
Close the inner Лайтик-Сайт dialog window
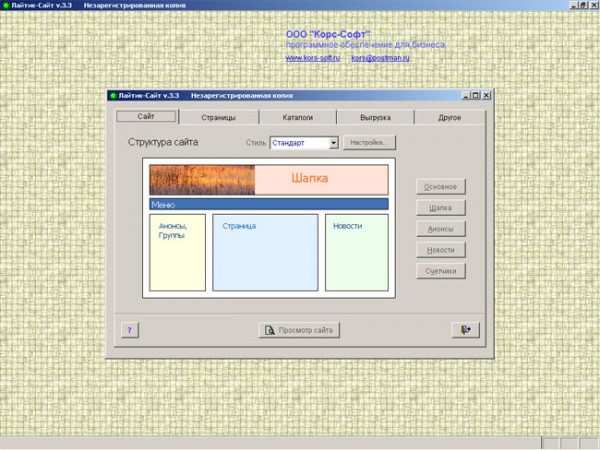click(x=486, y=95)
